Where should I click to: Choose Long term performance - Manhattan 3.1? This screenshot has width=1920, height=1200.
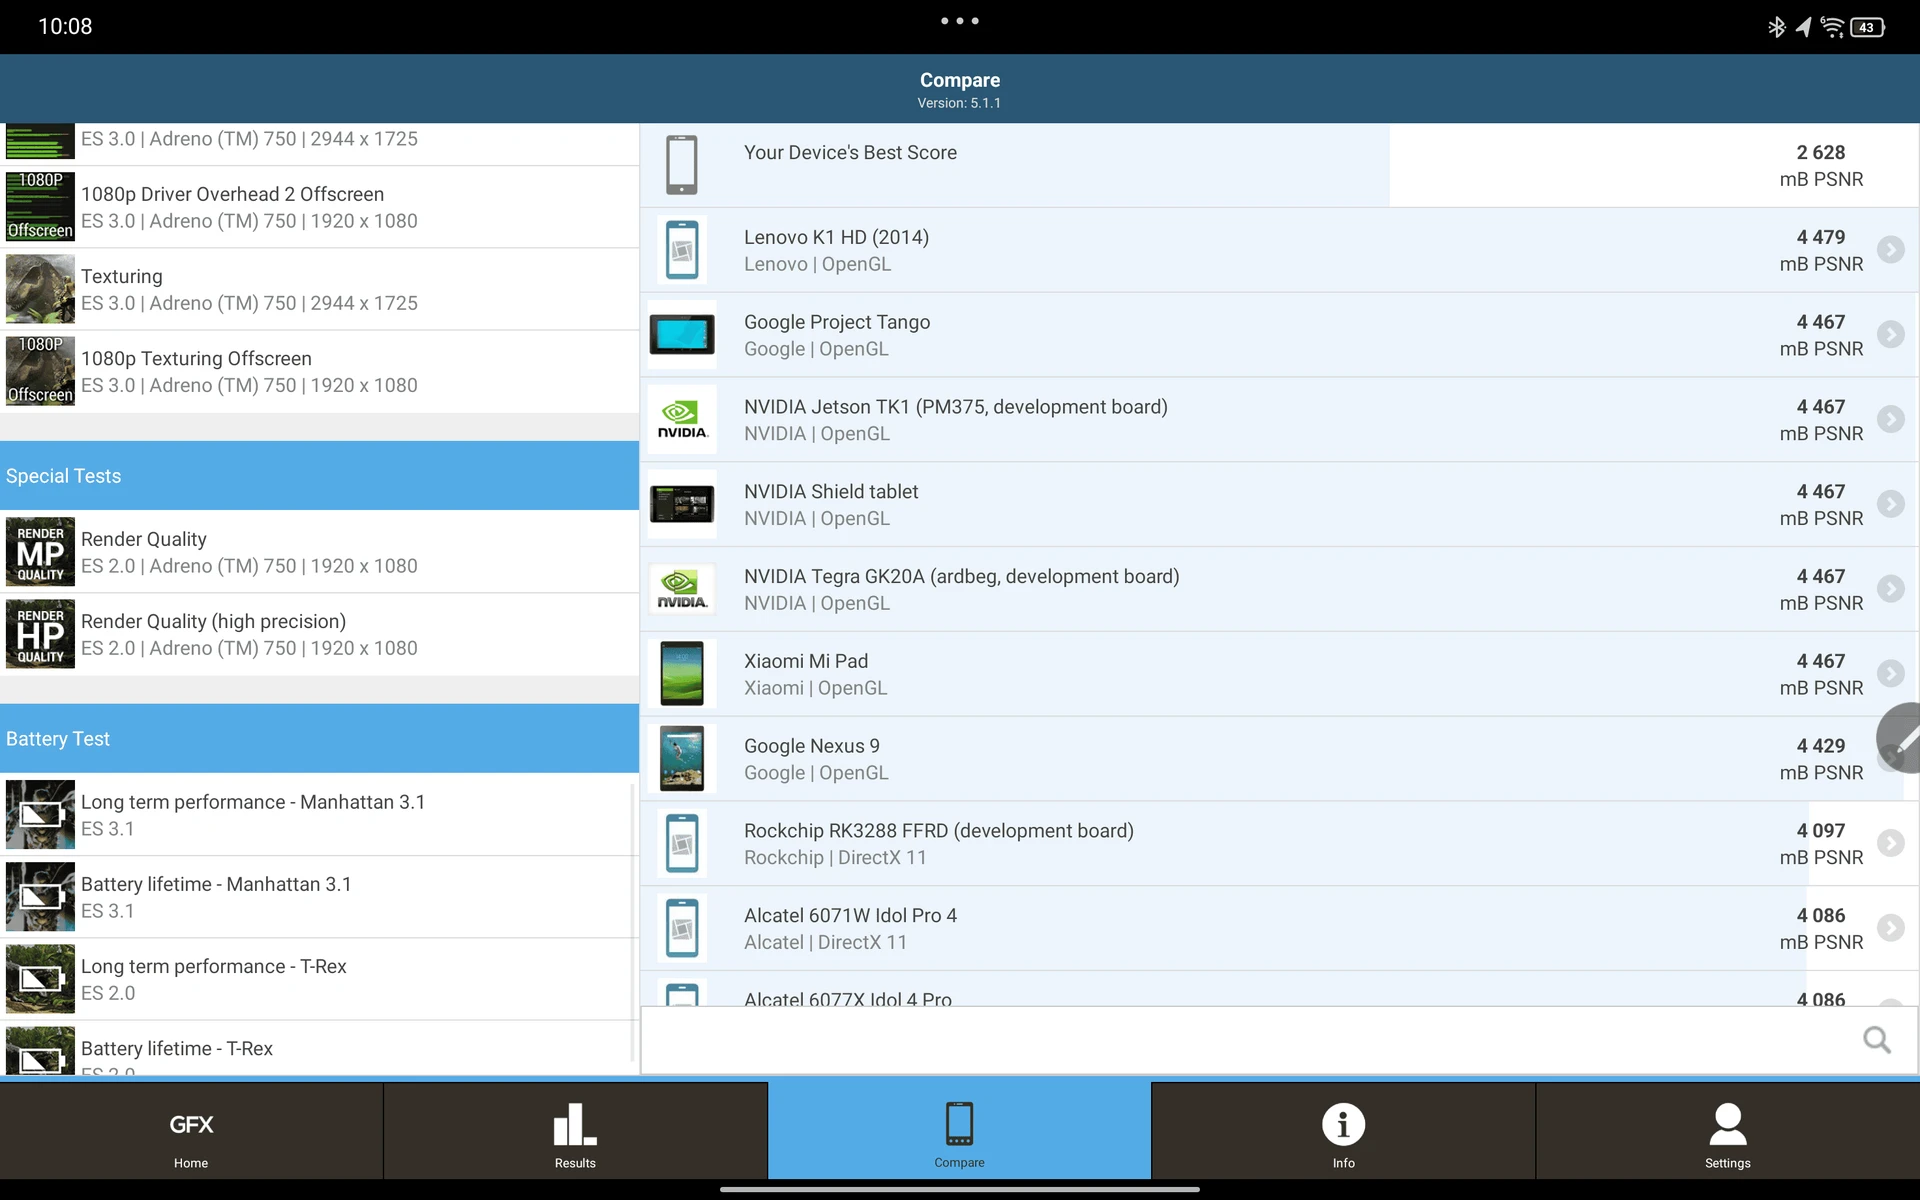click(x=319, y=815)
